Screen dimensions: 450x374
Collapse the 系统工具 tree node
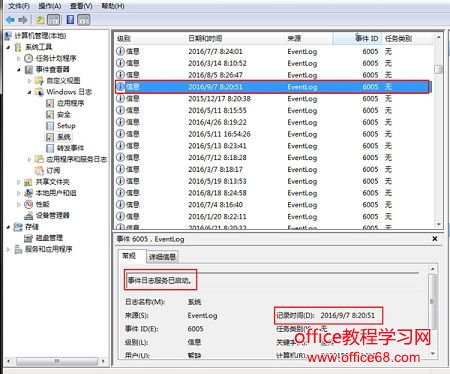pyautogui.click(x=8, y=47)
